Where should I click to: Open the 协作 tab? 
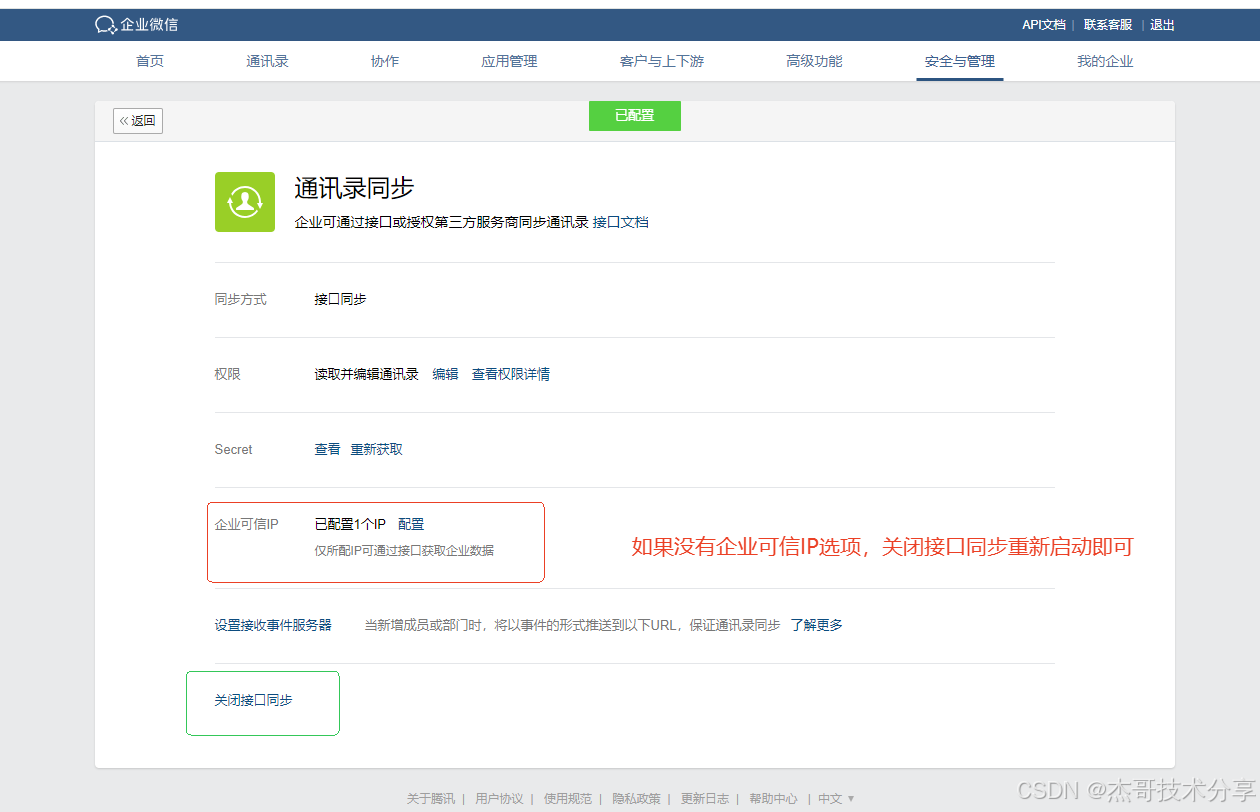(x=385, y=61)
